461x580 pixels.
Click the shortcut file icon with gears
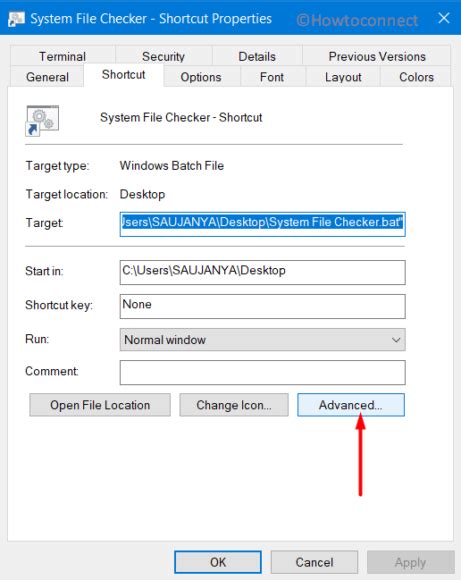click(x=42, y=121)
